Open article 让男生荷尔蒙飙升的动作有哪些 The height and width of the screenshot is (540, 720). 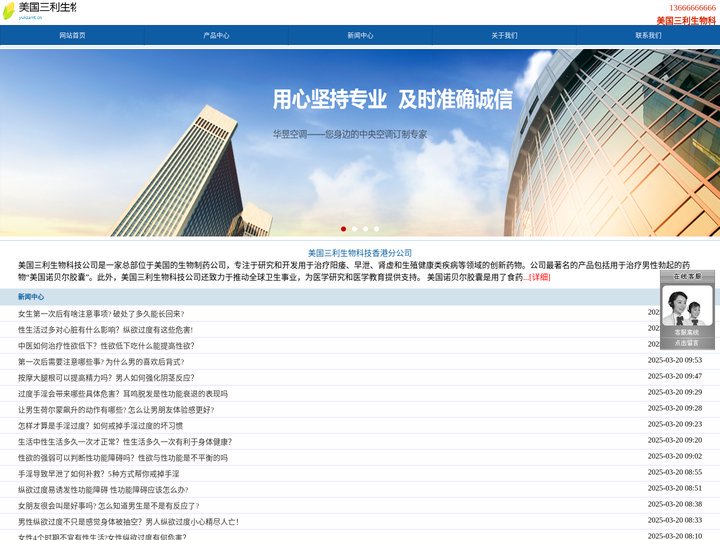click(116, 410)
